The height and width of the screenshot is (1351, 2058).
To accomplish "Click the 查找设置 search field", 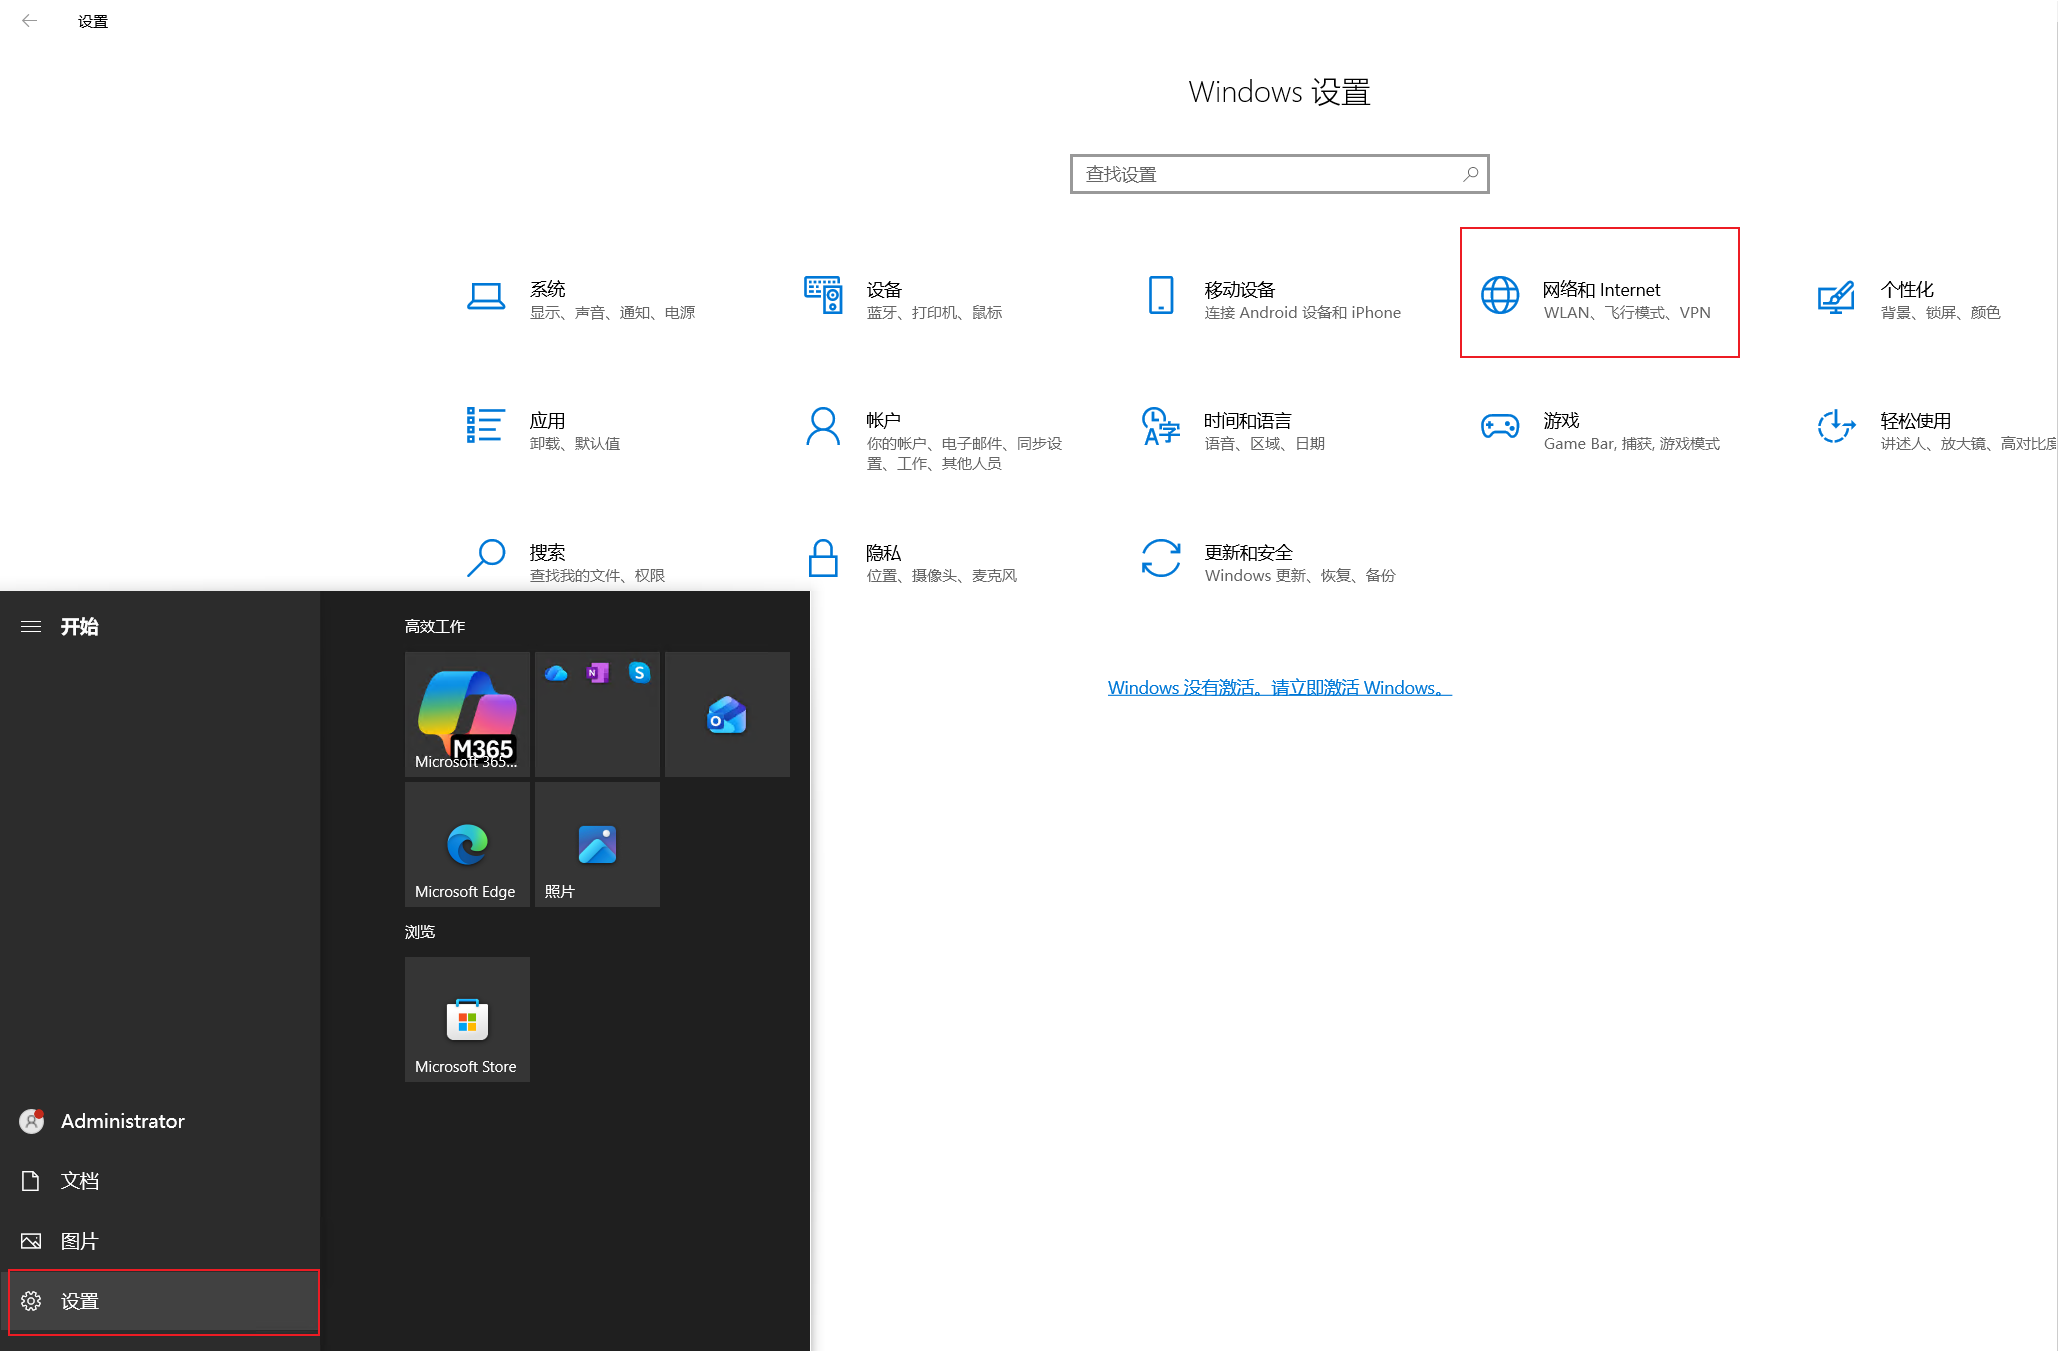I will tap(1270, 174).
